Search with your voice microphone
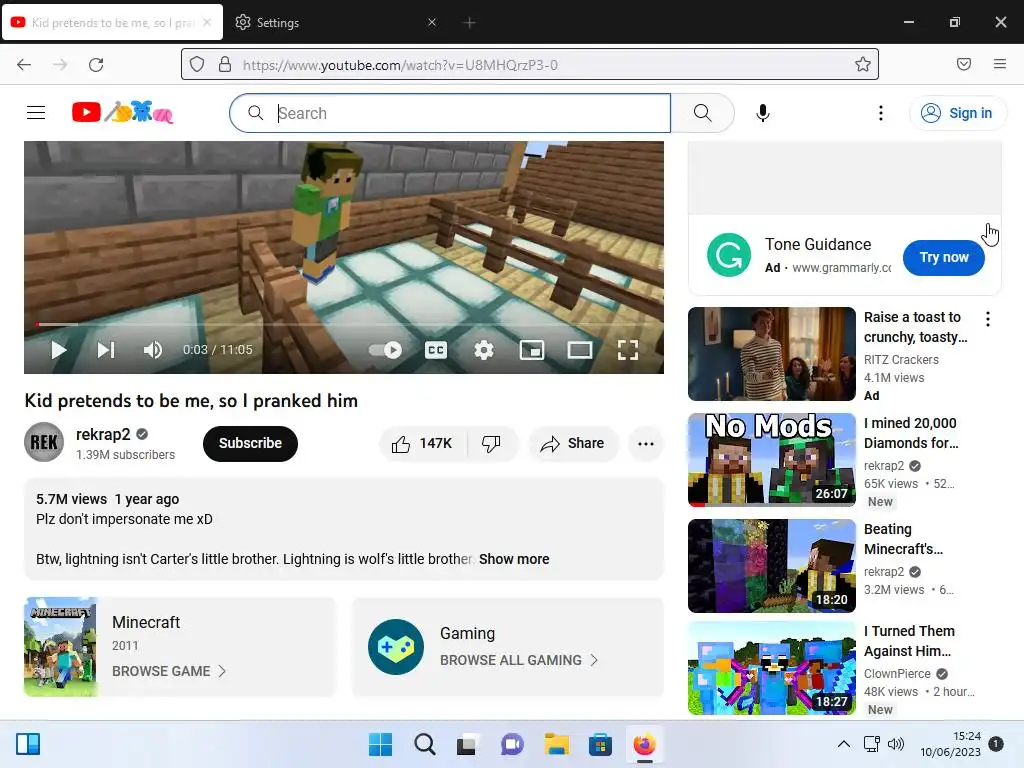This screenshot has width=1024, height=768. click(762, 113)
